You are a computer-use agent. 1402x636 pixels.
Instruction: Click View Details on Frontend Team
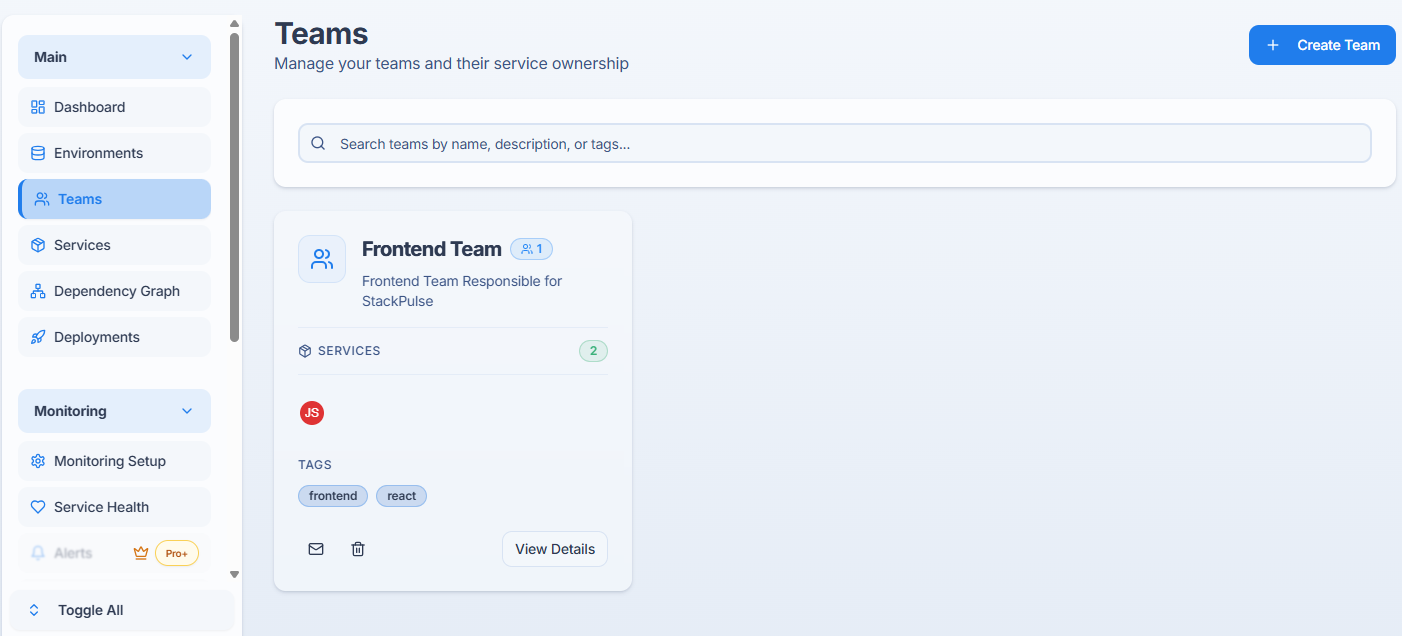(x=555, y=549)
